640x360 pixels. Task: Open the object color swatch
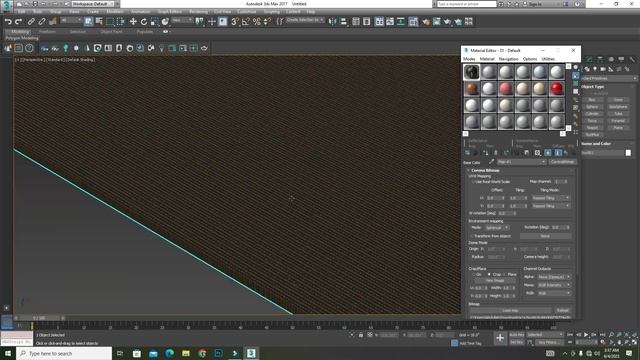tap(628, 153)
